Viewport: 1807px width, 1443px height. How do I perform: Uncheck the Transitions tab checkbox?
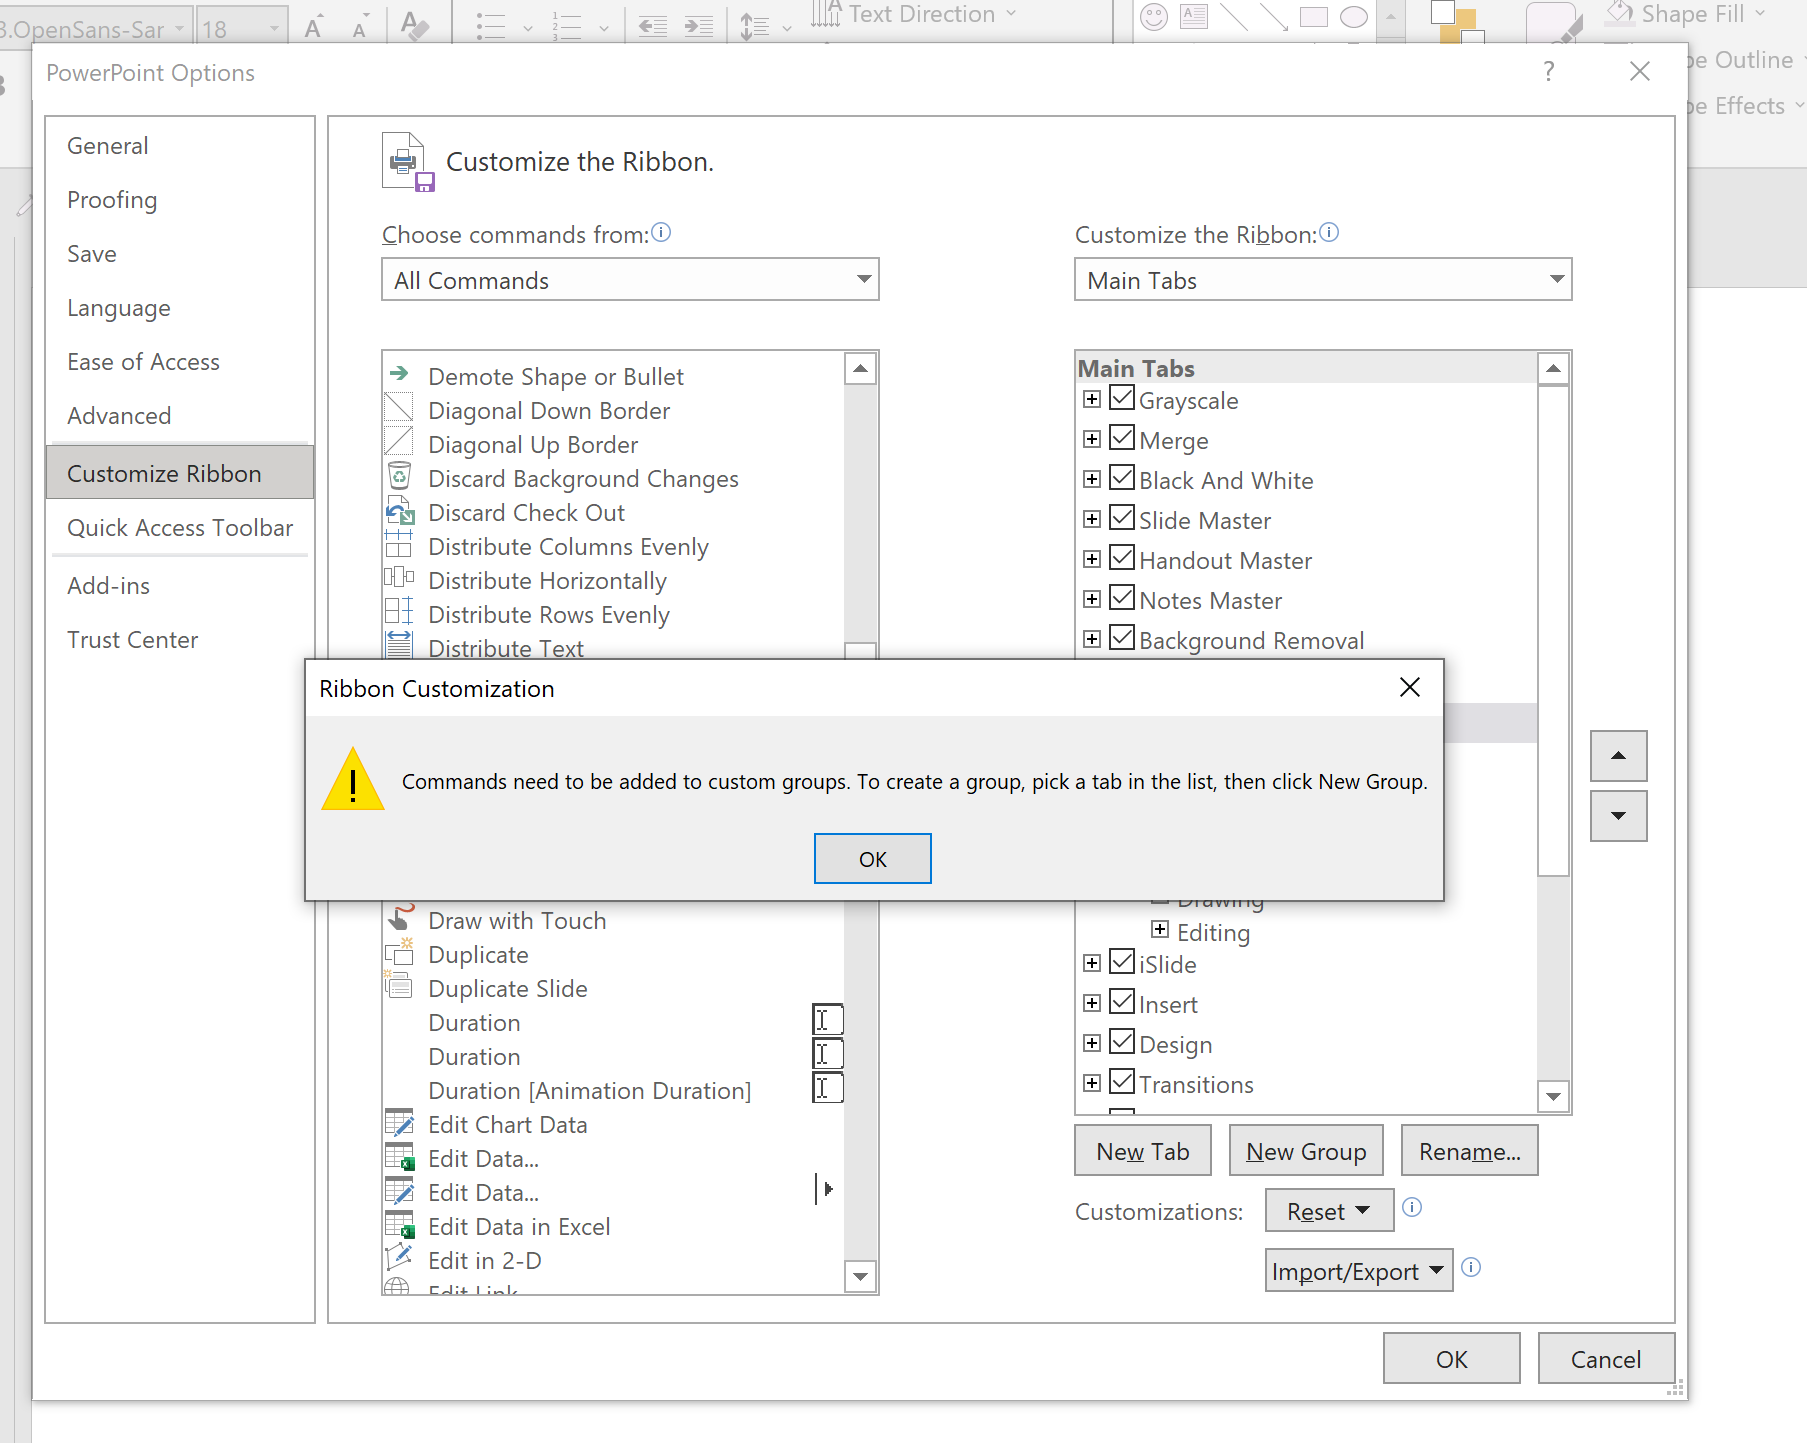(x=1122, y=1082)
